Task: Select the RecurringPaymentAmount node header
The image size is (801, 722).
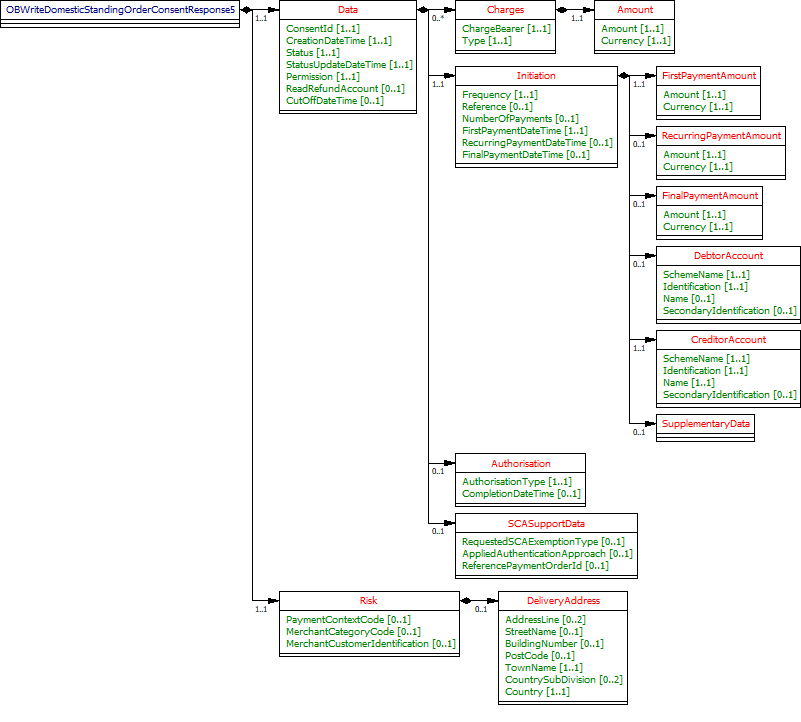Action: (721, 135)
